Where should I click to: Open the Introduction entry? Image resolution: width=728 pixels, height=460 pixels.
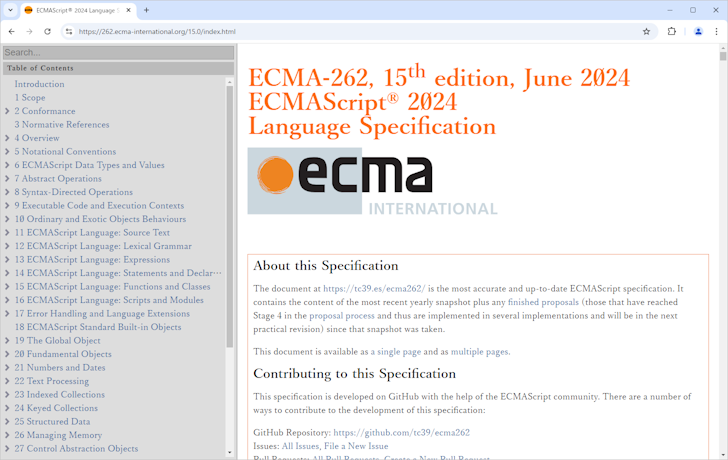pos(39,84)
